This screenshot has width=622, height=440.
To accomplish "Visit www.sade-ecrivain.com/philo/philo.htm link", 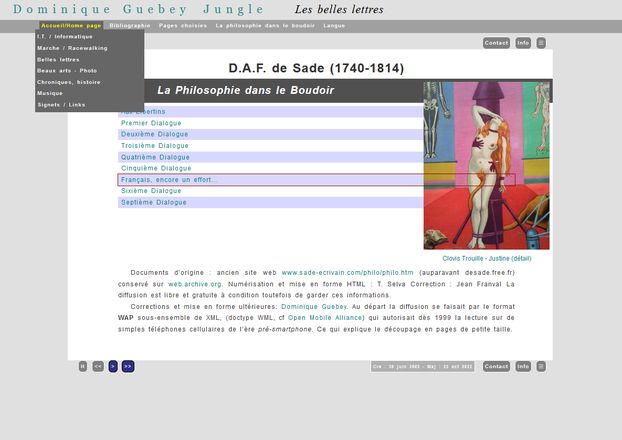I will pyautogui.click(x=347, y=273).
